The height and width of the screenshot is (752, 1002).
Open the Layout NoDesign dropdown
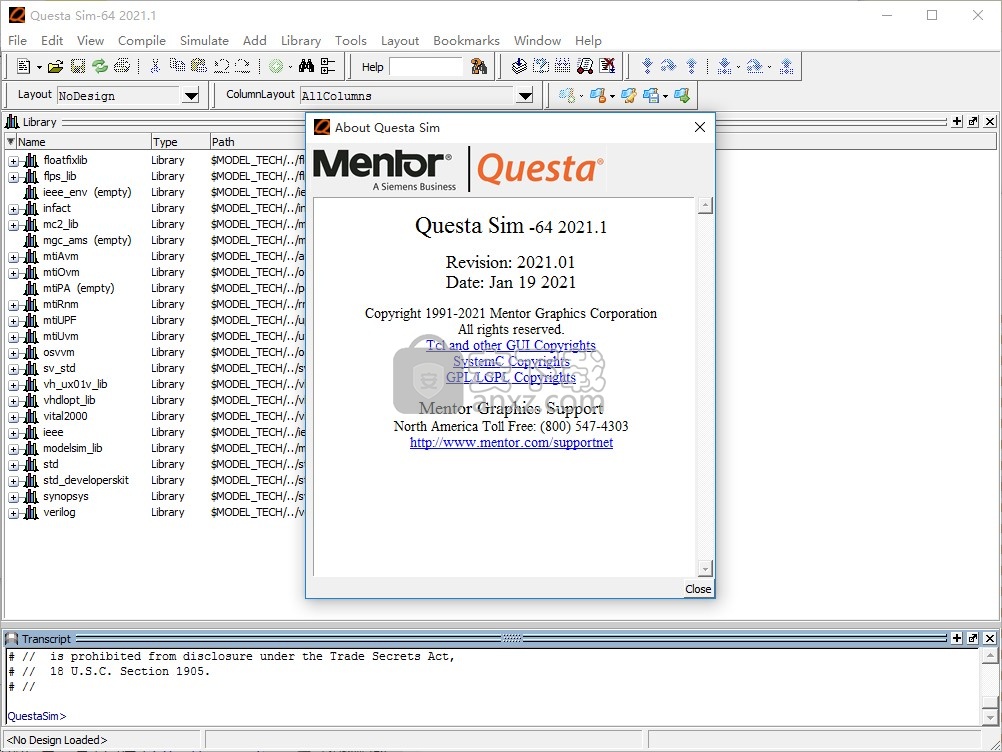(191, 96)
